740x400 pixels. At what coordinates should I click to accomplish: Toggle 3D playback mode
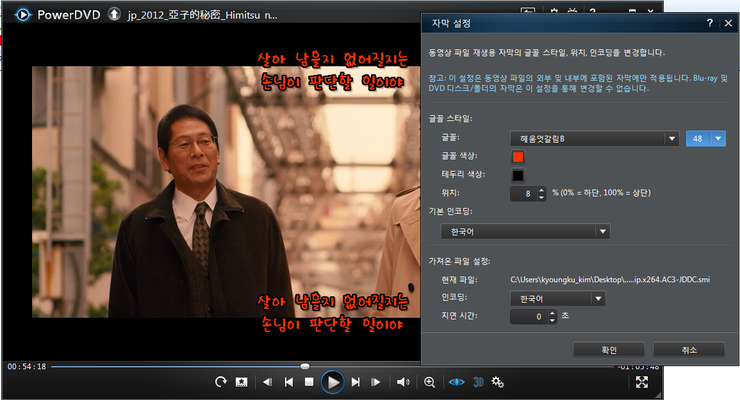point(478,382)
